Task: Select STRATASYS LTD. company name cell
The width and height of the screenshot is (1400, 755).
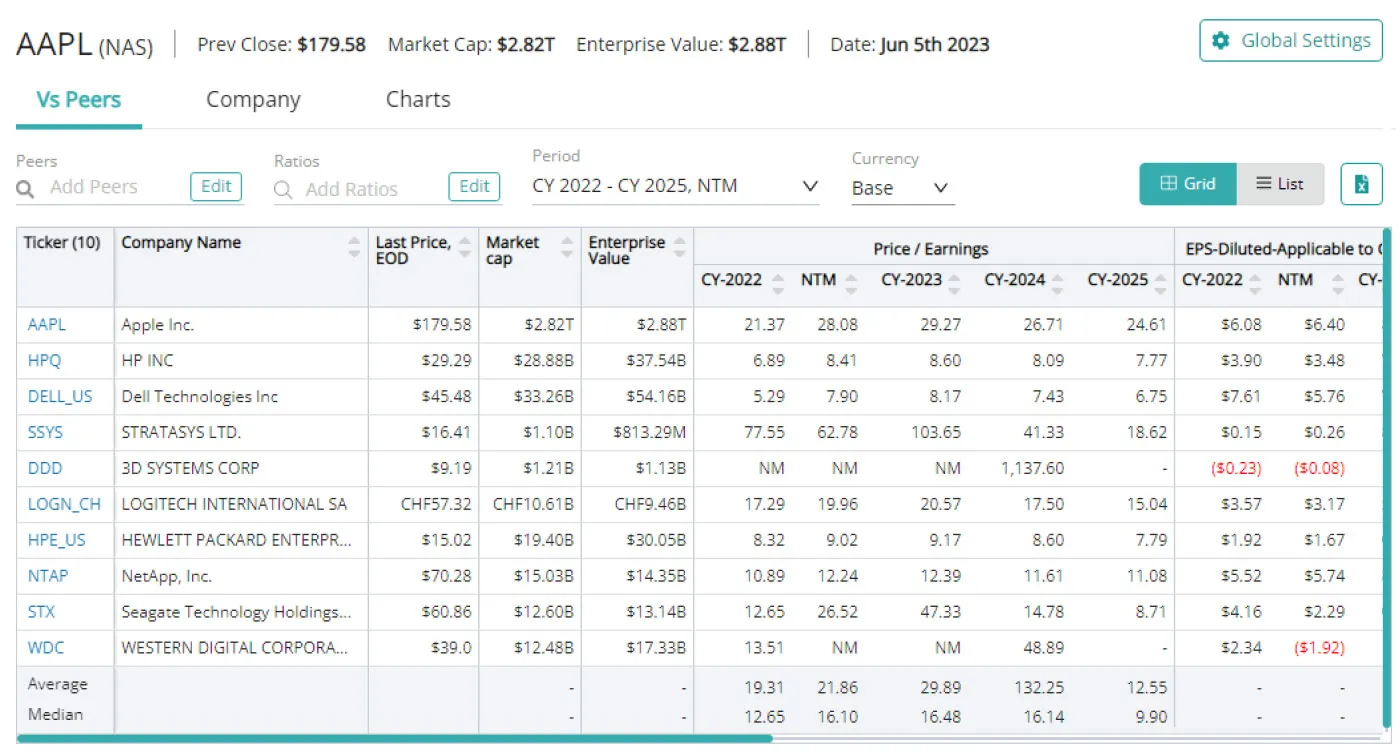Action: pos(241,433)
